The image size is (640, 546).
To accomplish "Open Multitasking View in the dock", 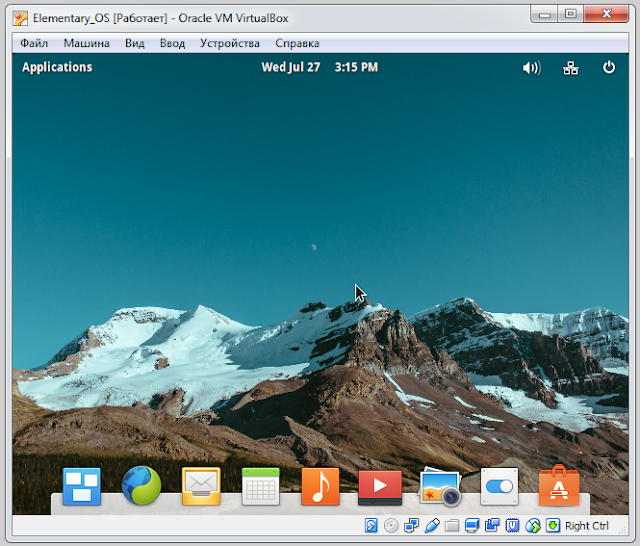I will 82,486.
